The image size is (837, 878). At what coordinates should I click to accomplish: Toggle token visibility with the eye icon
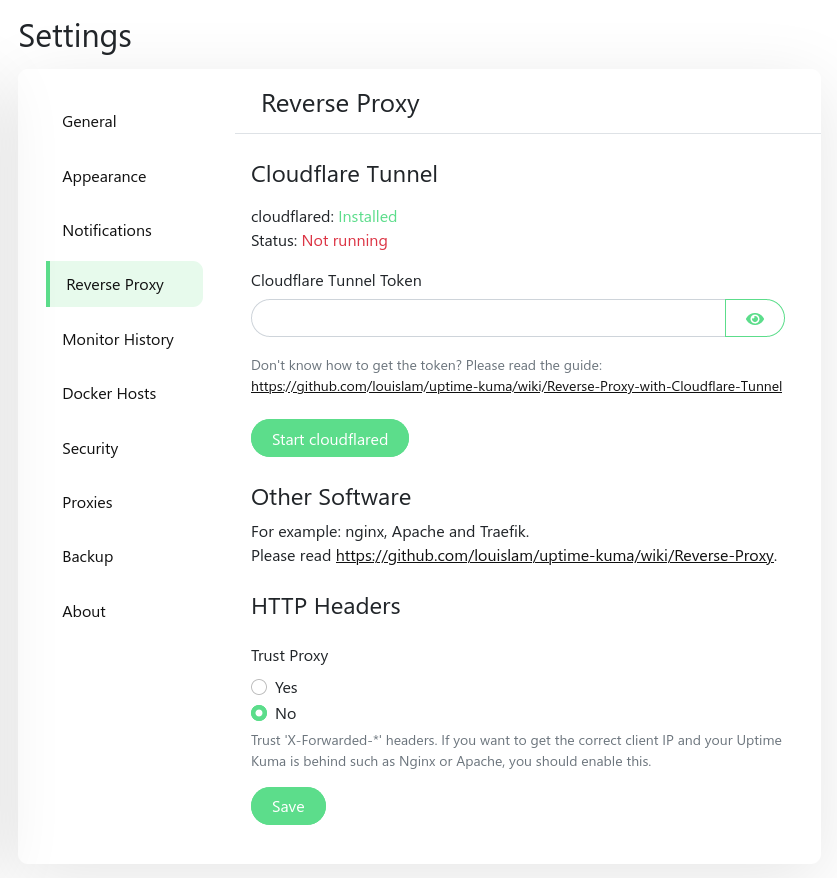click(x=754, y=318)
